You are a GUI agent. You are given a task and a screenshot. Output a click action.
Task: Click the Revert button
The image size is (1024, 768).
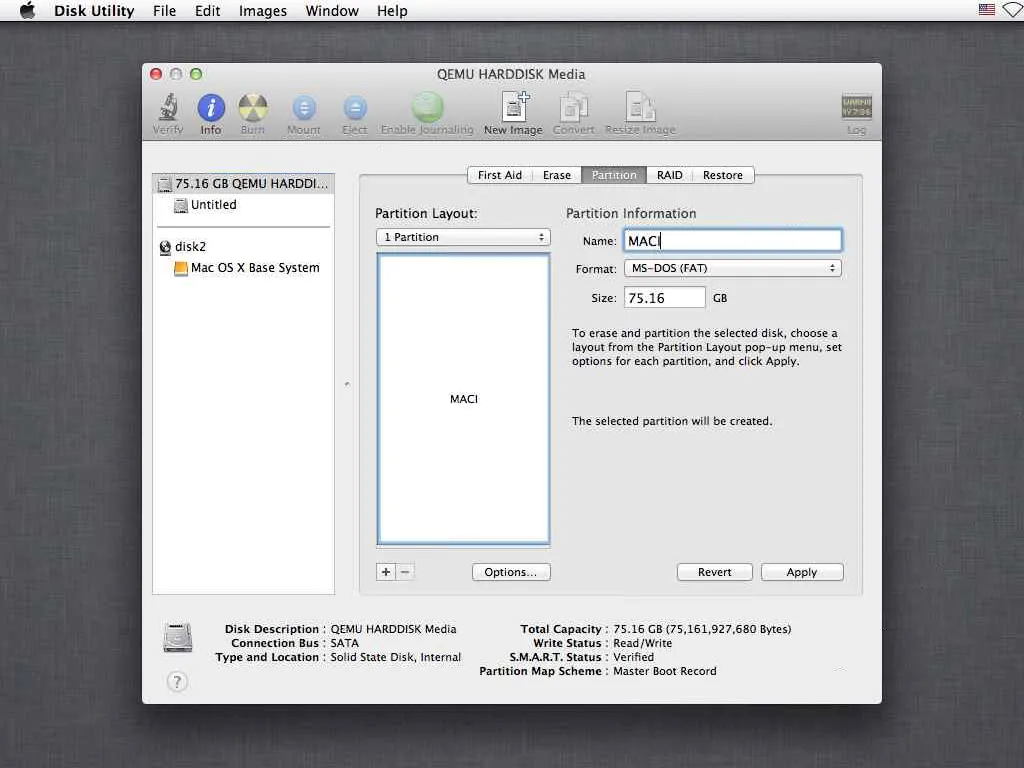pos(714,572)
